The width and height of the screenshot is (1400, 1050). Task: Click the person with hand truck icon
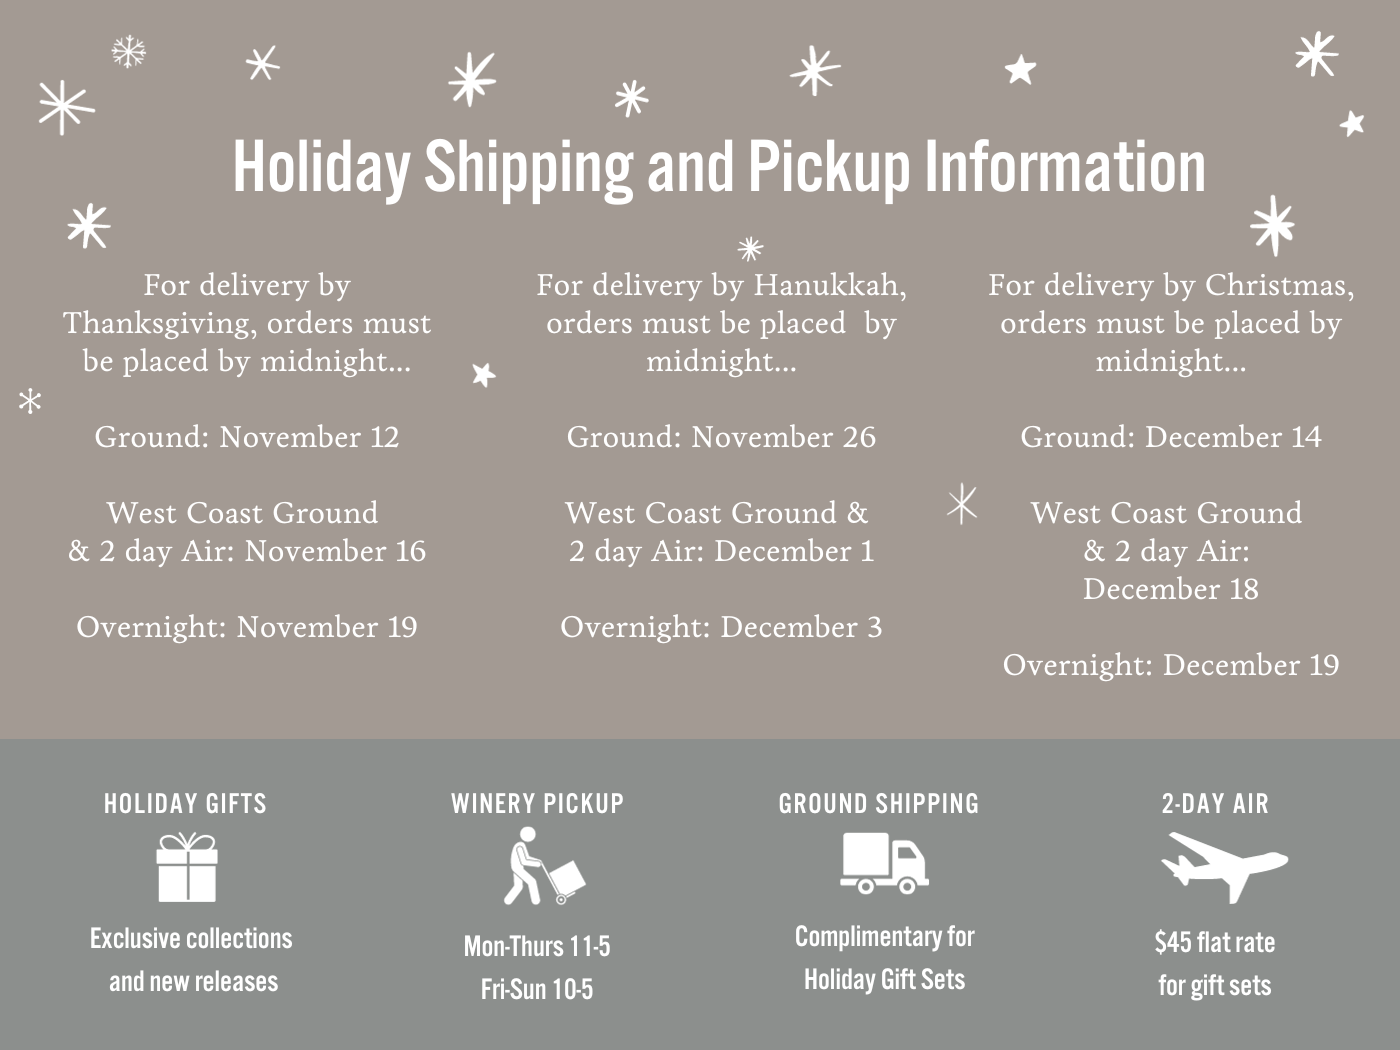[x=544, y=866]
